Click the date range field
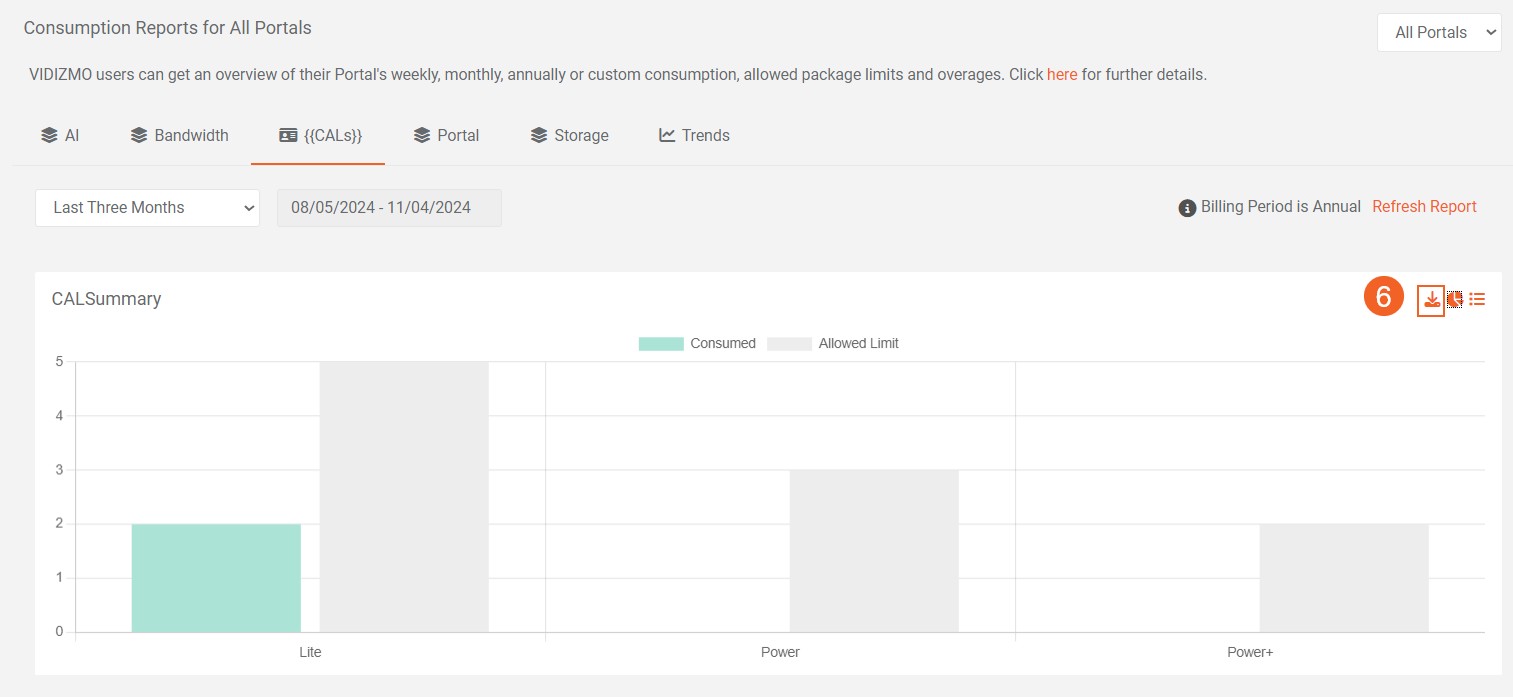The width and height of the screenshot is (1513, 697). click(389, 208)
